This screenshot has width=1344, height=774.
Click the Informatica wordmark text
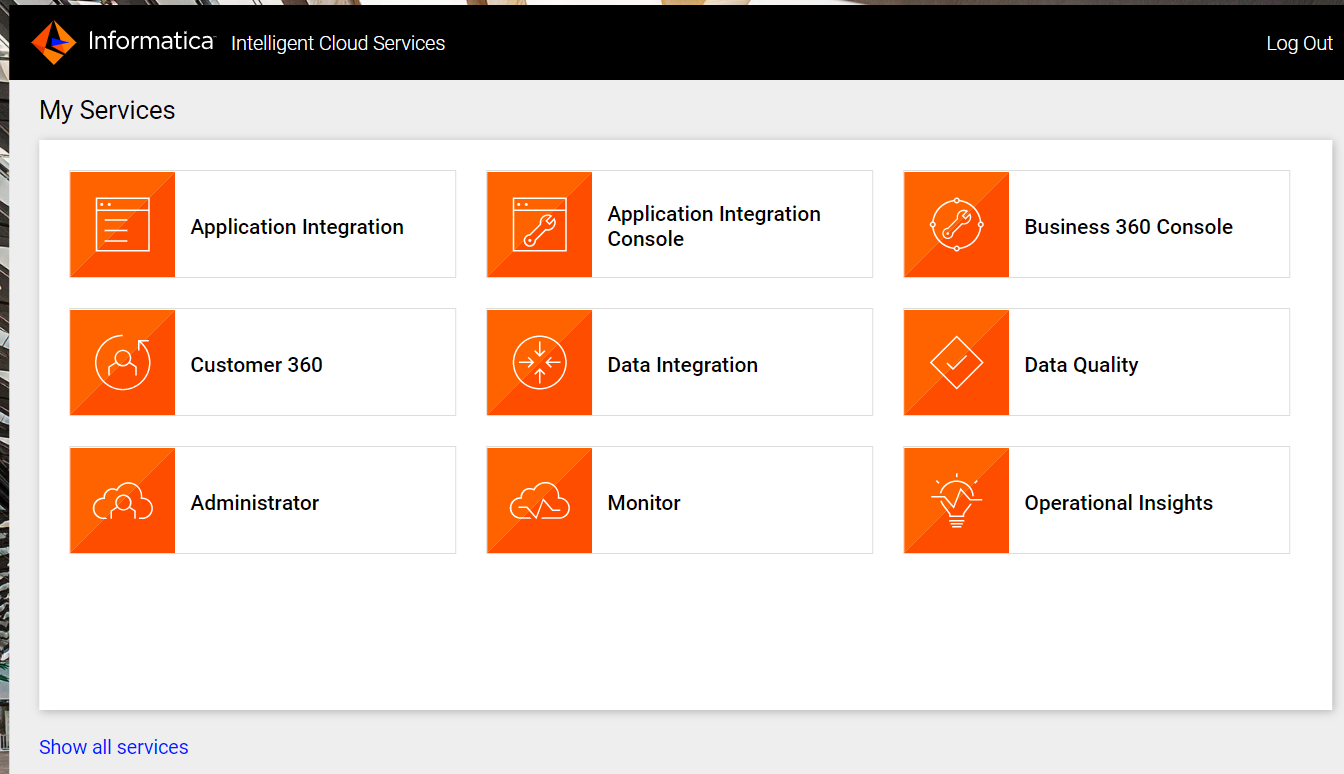tap(151, 41)
